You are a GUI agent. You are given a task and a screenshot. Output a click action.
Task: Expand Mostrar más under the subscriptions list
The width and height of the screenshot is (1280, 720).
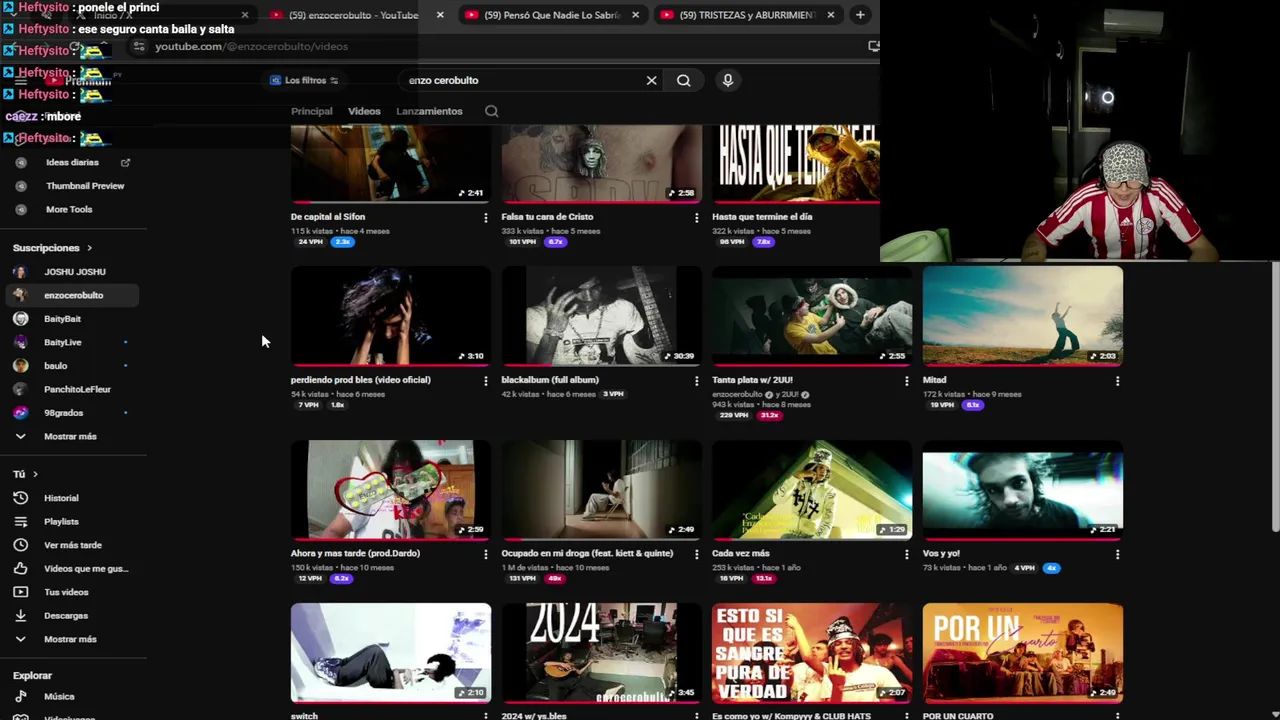click(70, 436)
